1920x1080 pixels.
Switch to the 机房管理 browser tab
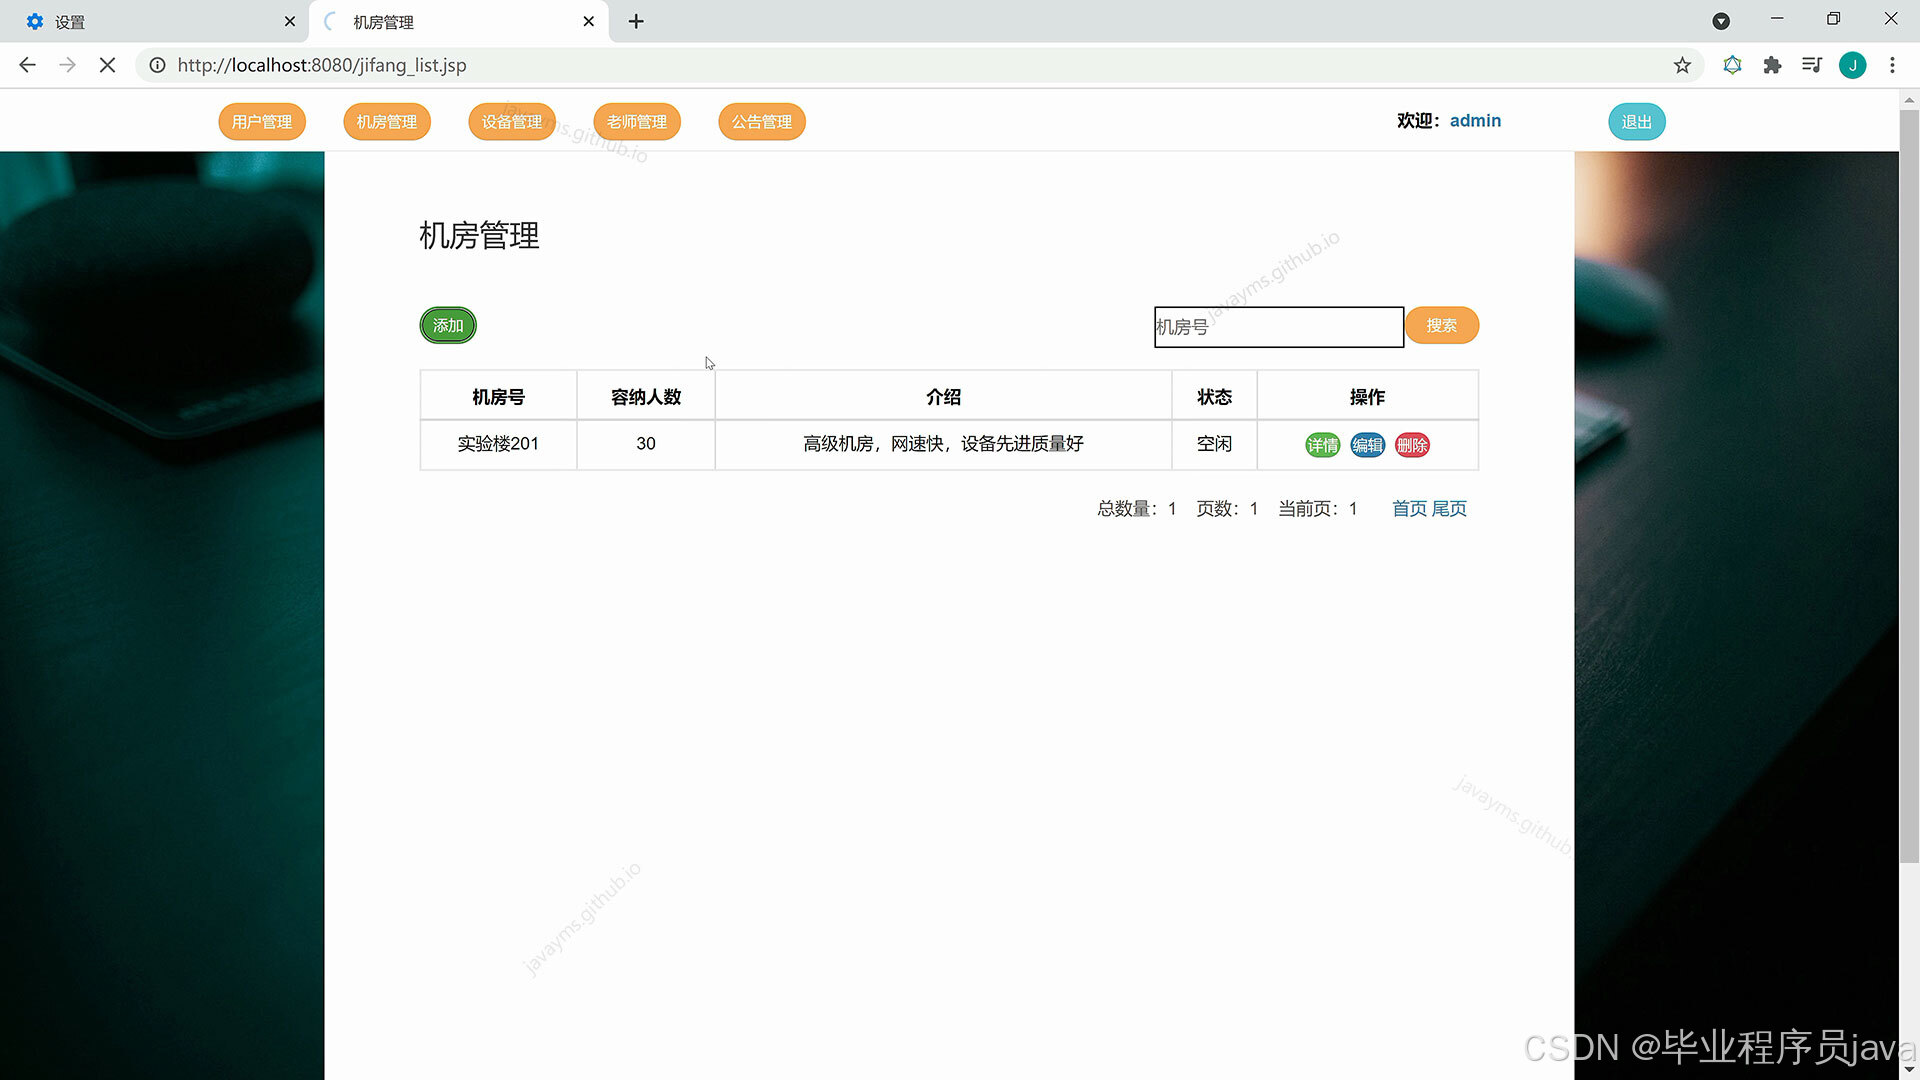[458, 22]
